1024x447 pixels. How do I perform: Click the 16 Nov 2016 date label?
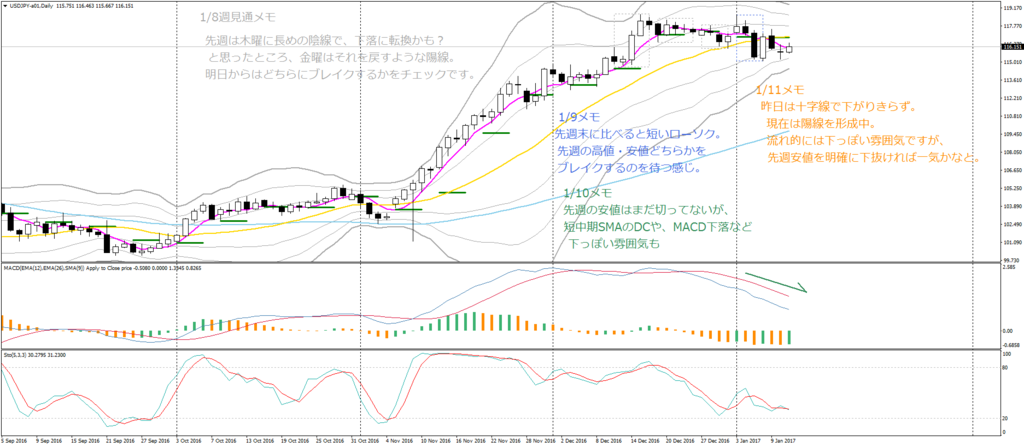pyautogui.click(x=472, y=440)
